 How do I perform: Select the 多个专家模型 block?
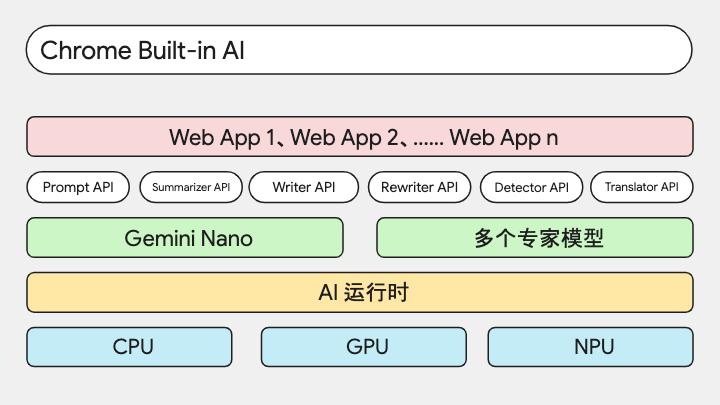[x=535, y=238]
